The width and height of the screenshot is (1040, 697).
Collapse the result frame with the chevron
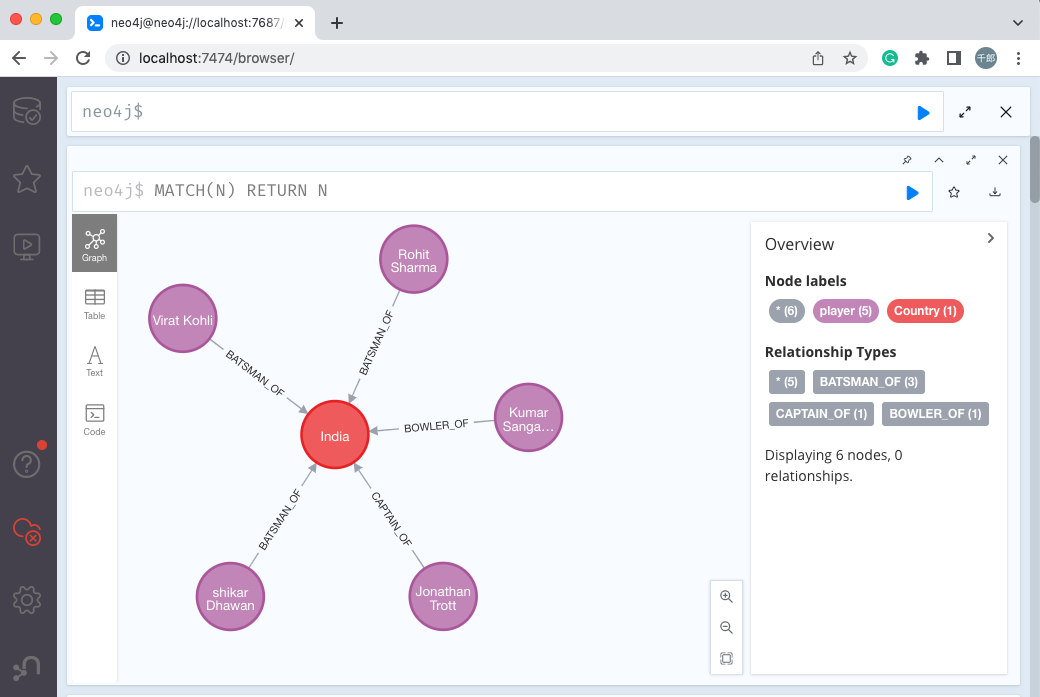click(x=939, y=160)
